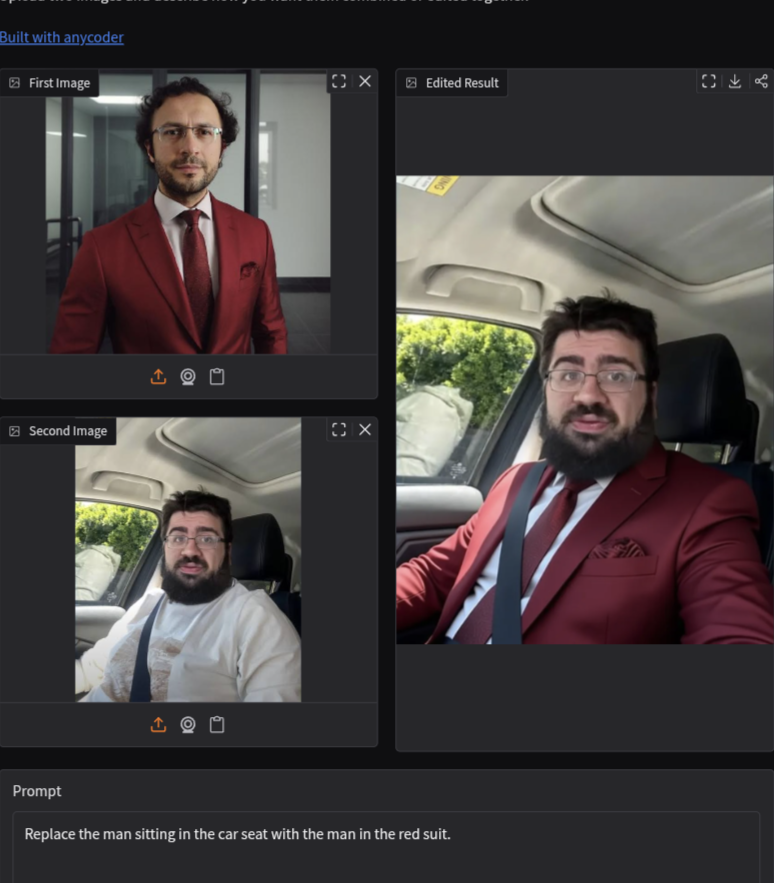
Task: Paste from clipboard into First Image
Action: [217, 377]
